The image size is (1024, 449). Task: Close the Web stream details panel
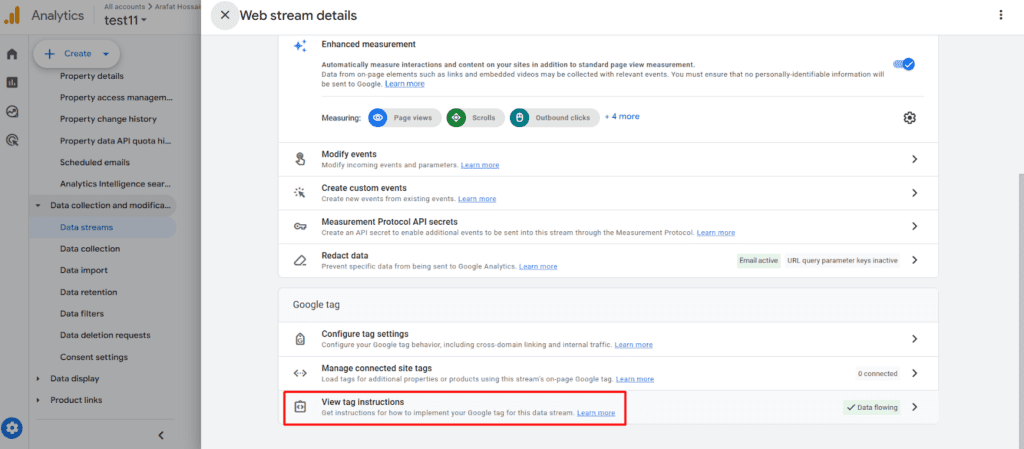coord(225,15)
